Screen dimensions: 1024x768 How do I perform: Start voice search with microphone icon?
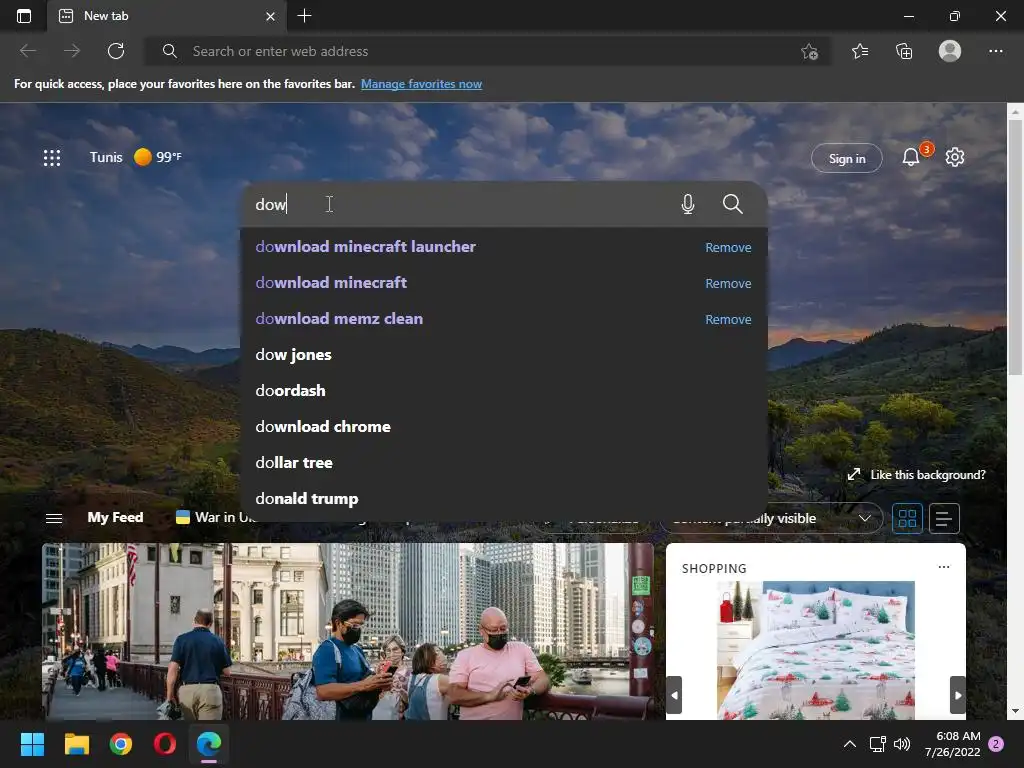pos(688,204)
